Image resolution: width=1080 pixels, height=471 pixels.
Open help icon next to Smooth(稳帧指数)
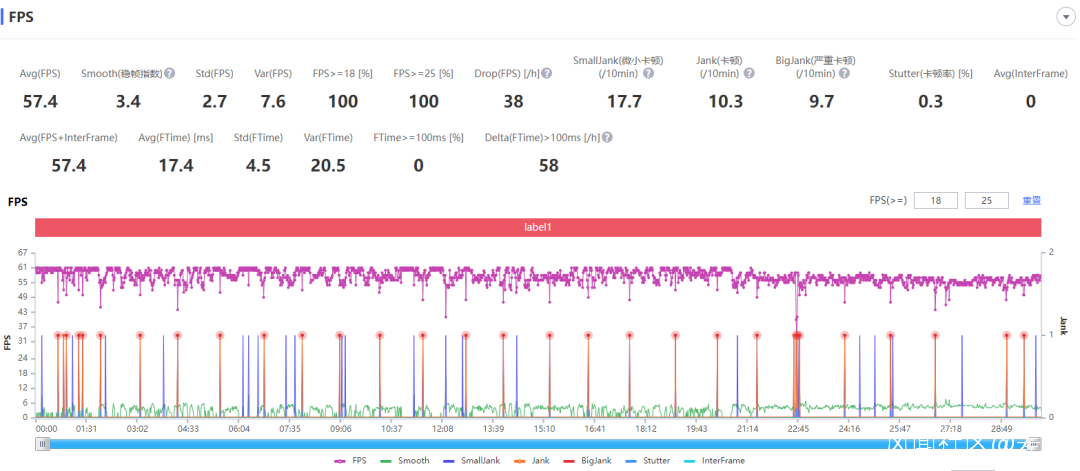coord(169,73)
